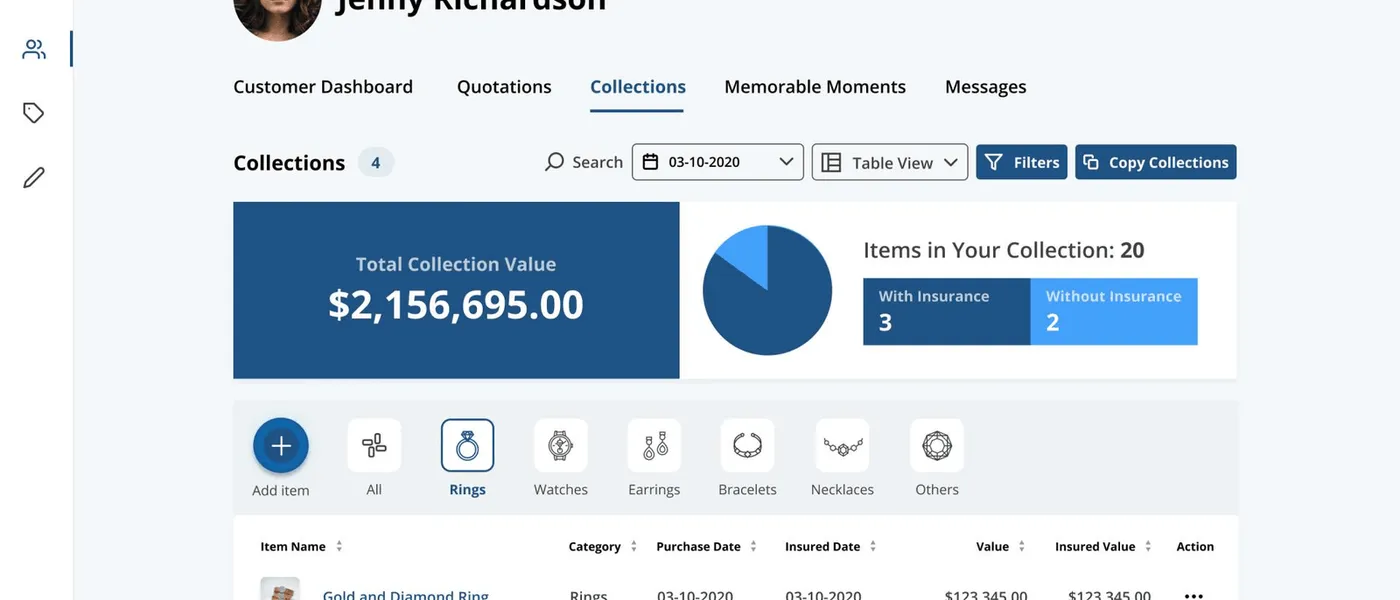The width and height of the screenshot is (1400, 600).
Task: Sort by Category column arrows
Action: click(634, 546)
